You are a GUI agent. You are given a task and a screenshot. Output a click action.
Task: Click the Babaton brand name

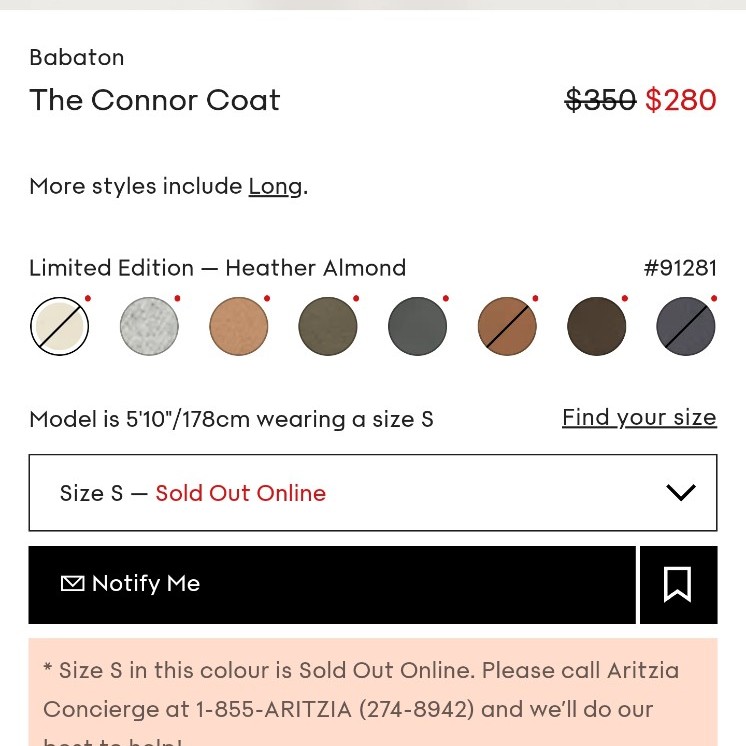click(x=77, y=57)
